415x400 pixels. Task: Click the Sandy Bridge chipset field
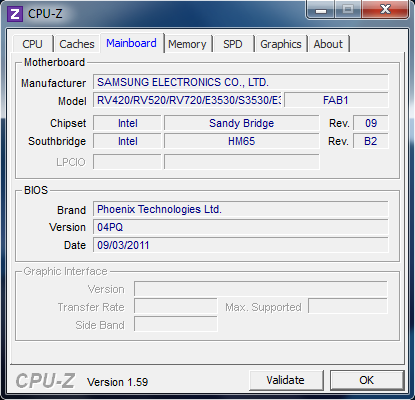242,123
